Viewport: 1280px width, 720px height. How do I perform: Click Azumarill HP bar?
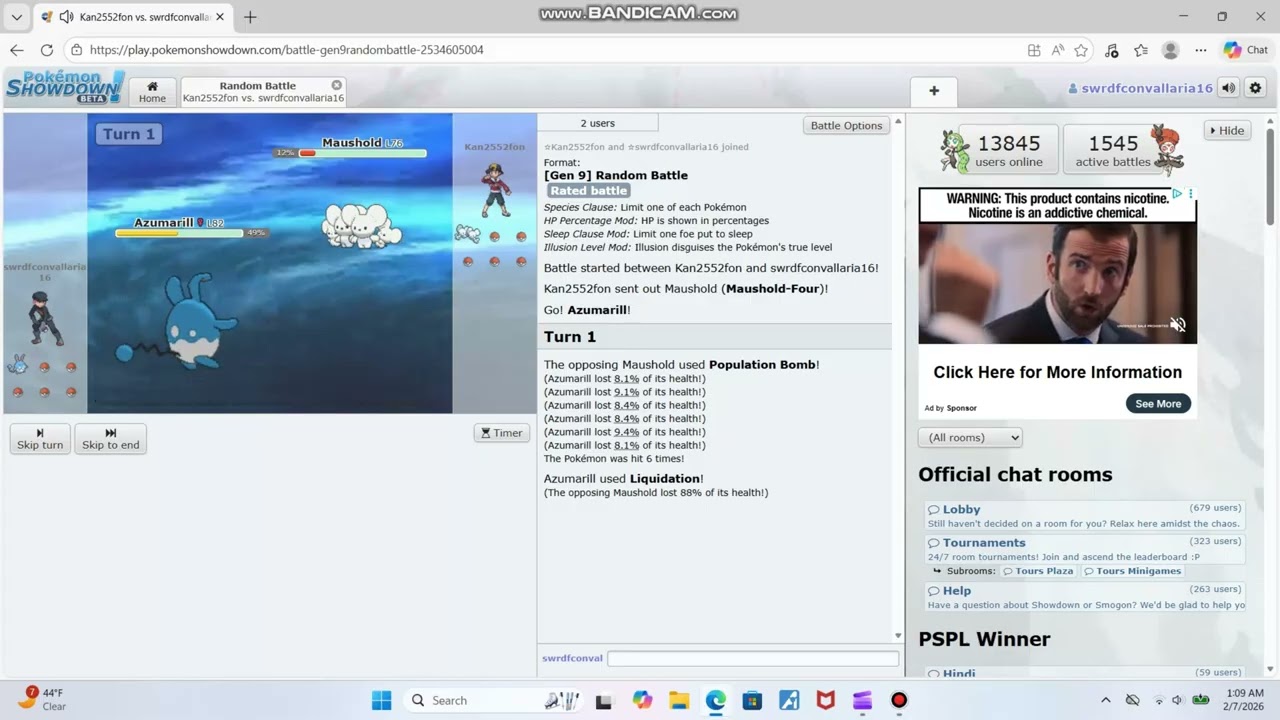coord(180,233)
